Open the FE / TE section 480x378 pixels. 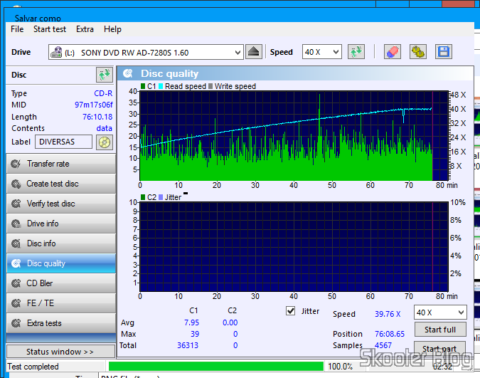click(x=61, y=303)
